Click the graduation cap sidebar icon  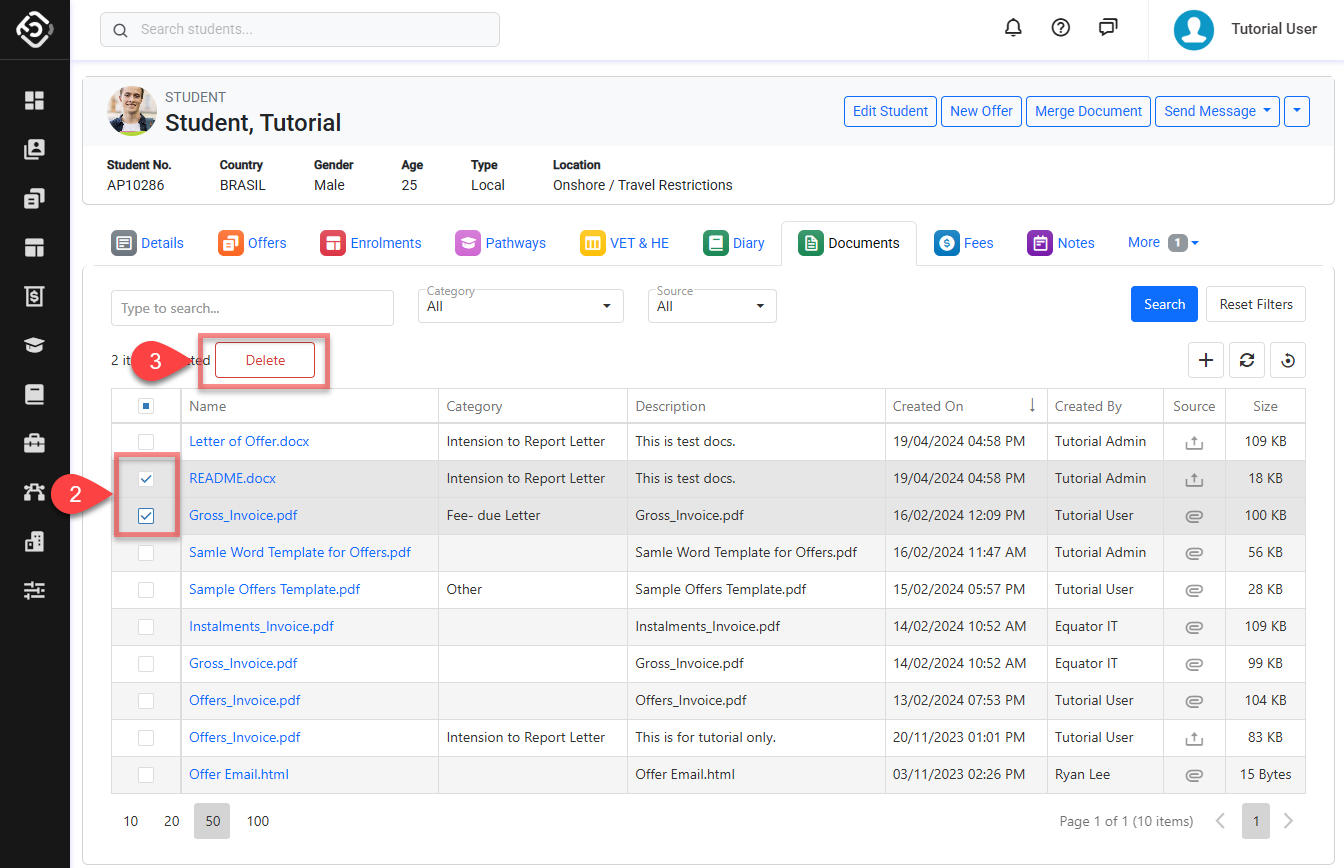[x=35, y=345]
